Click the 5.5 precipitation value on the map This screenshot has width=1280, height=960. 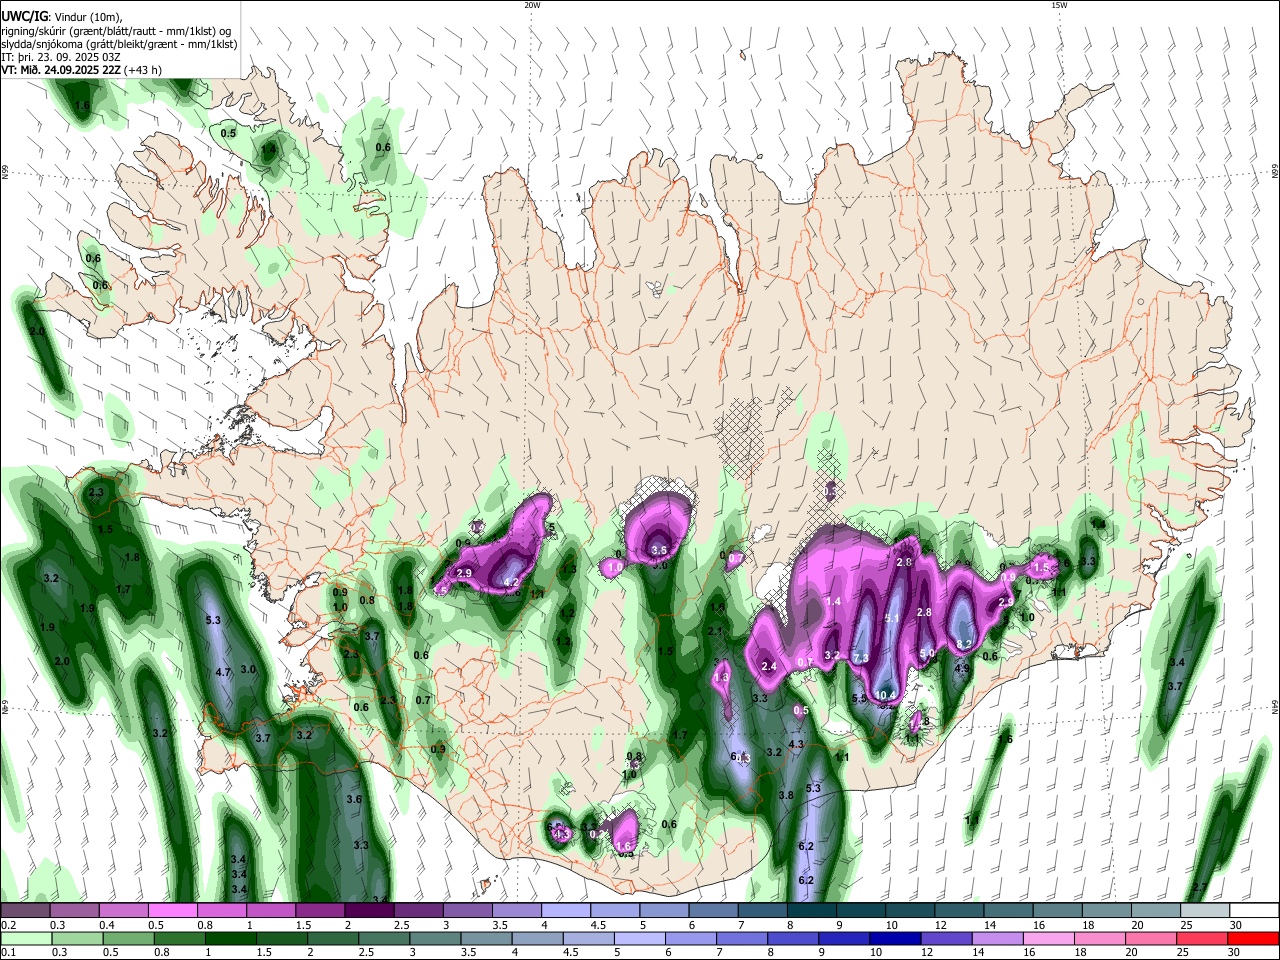pyautogui.click(x=860, y=699)
